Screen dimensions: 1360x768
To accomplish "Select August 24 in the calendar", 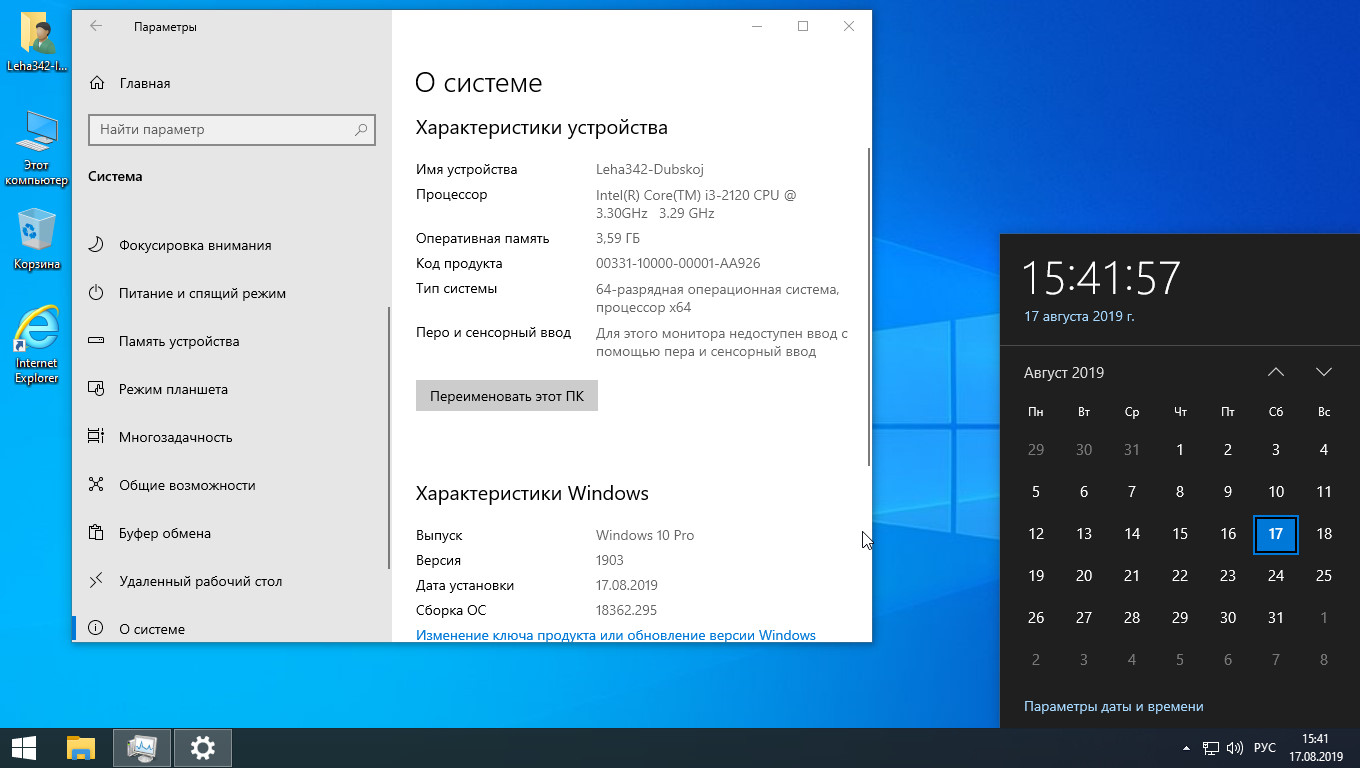I will (1276, 576).
